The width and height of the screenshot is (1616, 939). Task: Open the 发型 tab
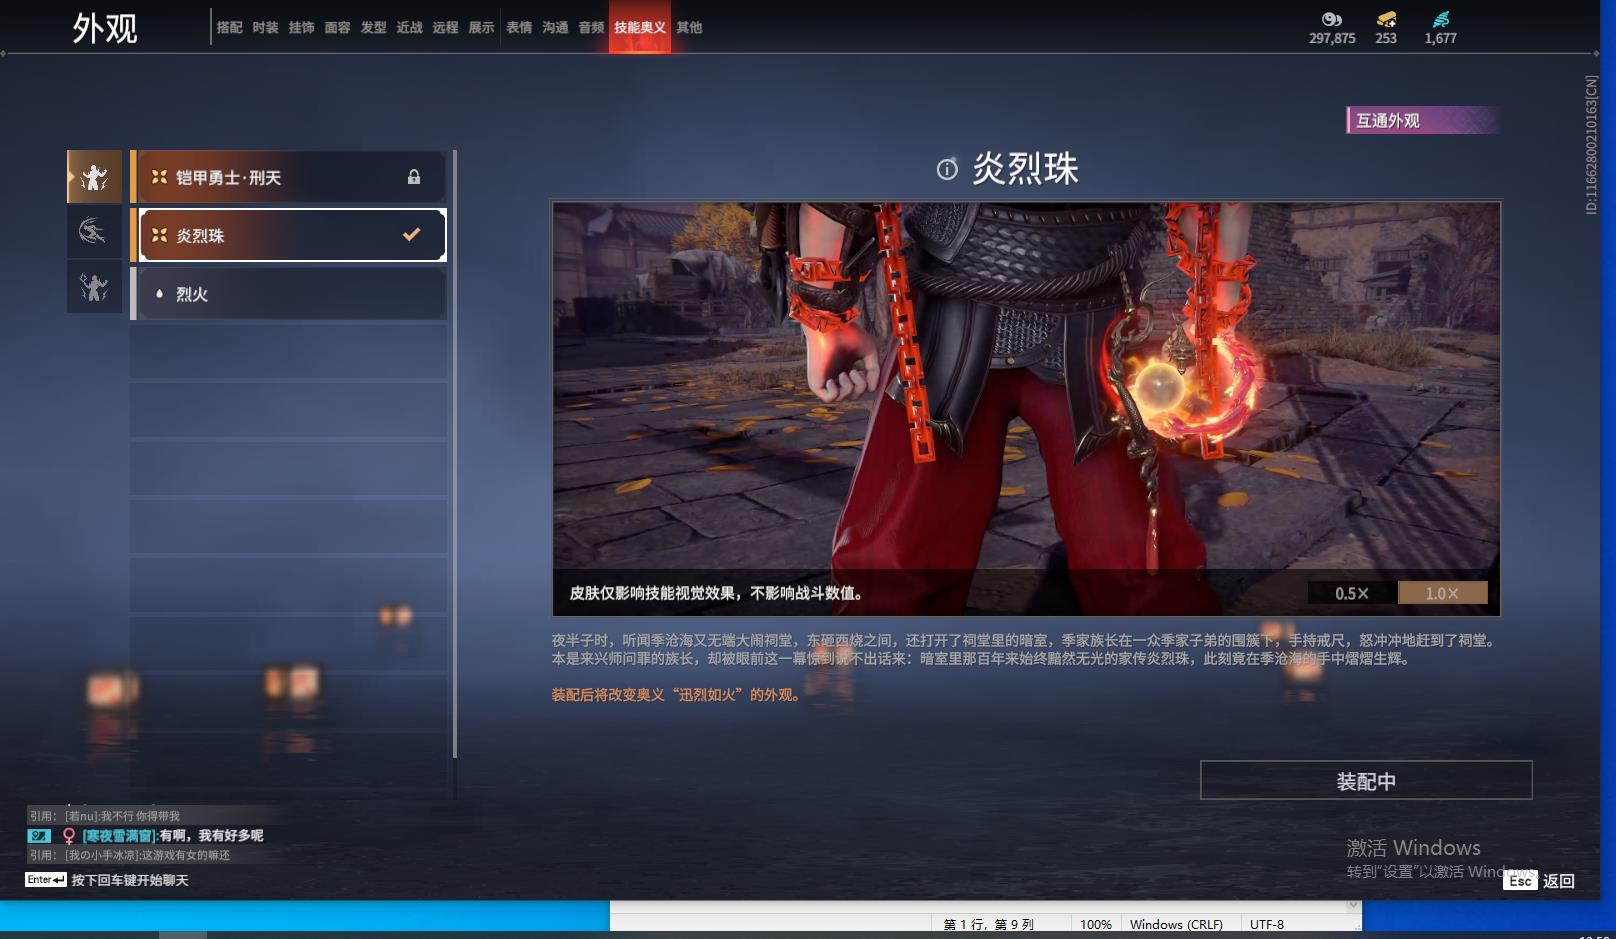tap(373, 27)
